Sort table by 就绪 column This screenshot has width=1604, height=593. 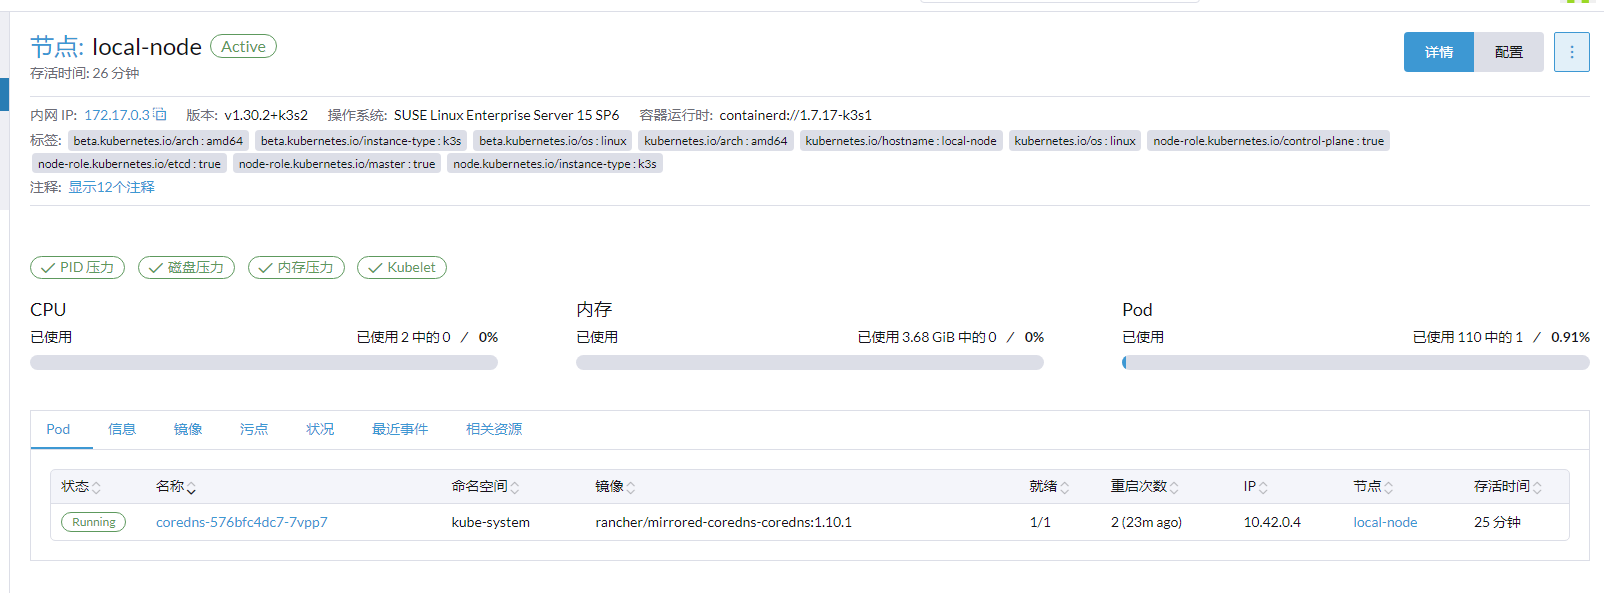tap(1048, 487)
